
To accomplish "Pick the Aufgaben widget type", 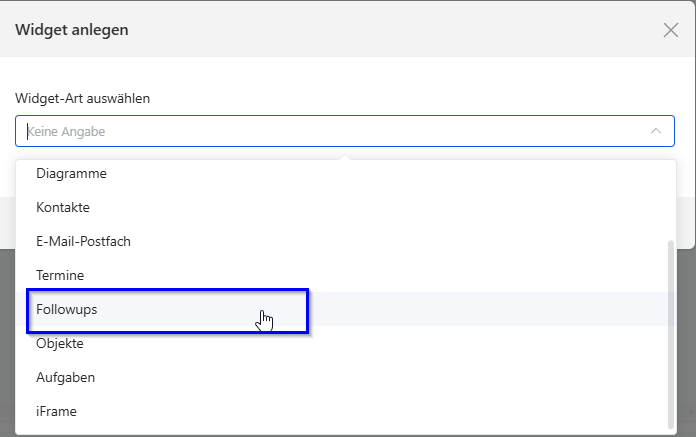I will click(x=346, y=377).
